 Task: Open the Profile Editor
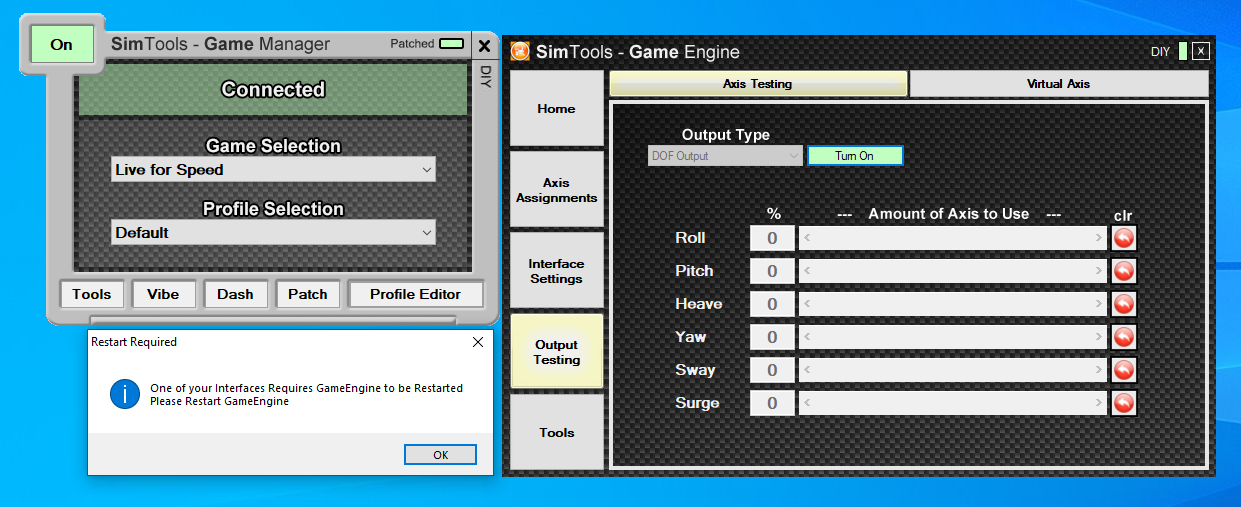(x=416, y=294)
